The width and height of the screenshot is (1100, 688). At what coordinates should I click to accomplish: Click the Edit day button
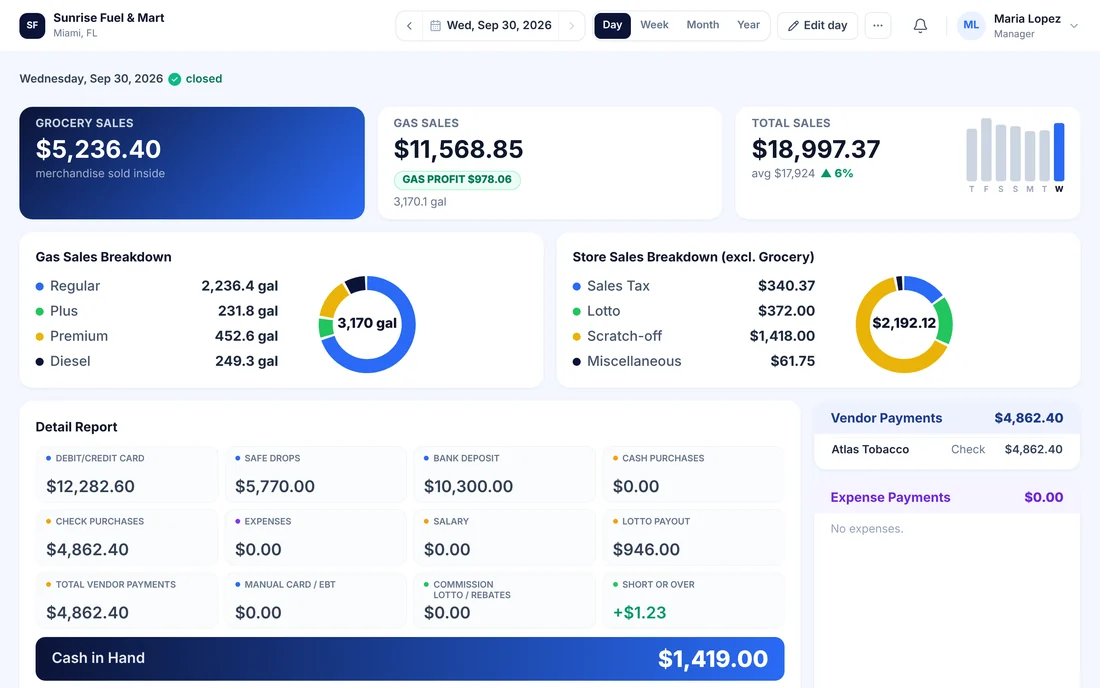tap(817, 26)
